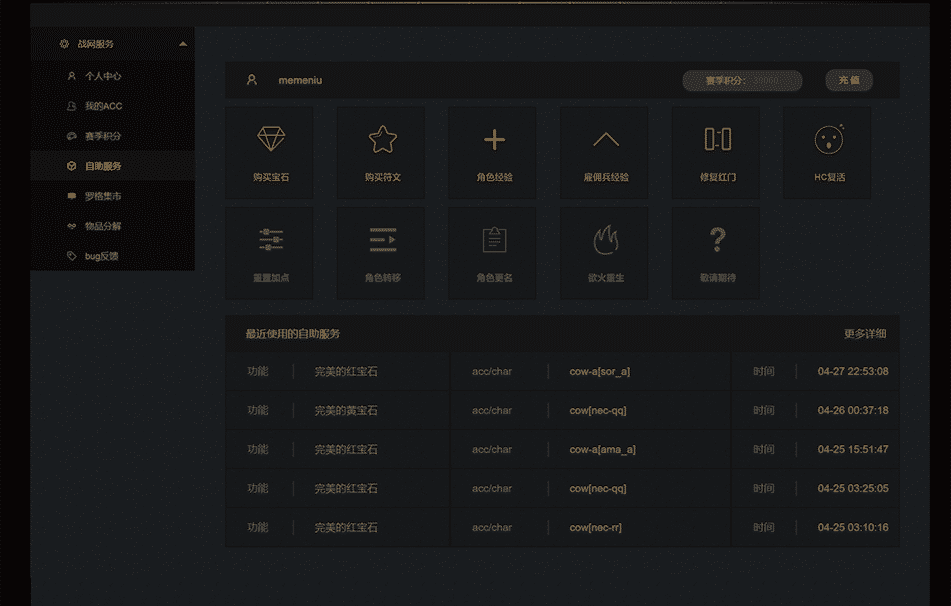Select the 角色经验 plus icon

pos(494,140)
